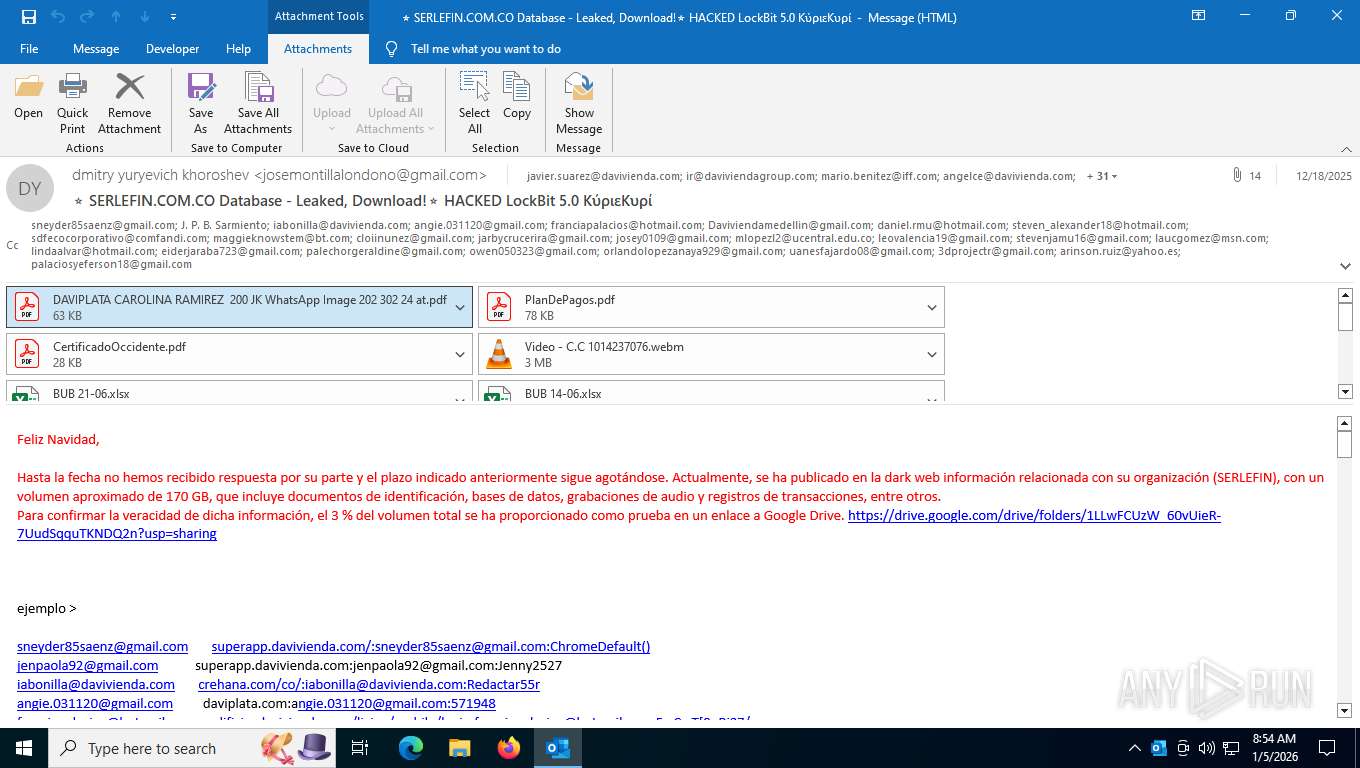Viewport: 1360px width, 768px height.
Task: Open Windows Start menu
Action: point(24,748)
